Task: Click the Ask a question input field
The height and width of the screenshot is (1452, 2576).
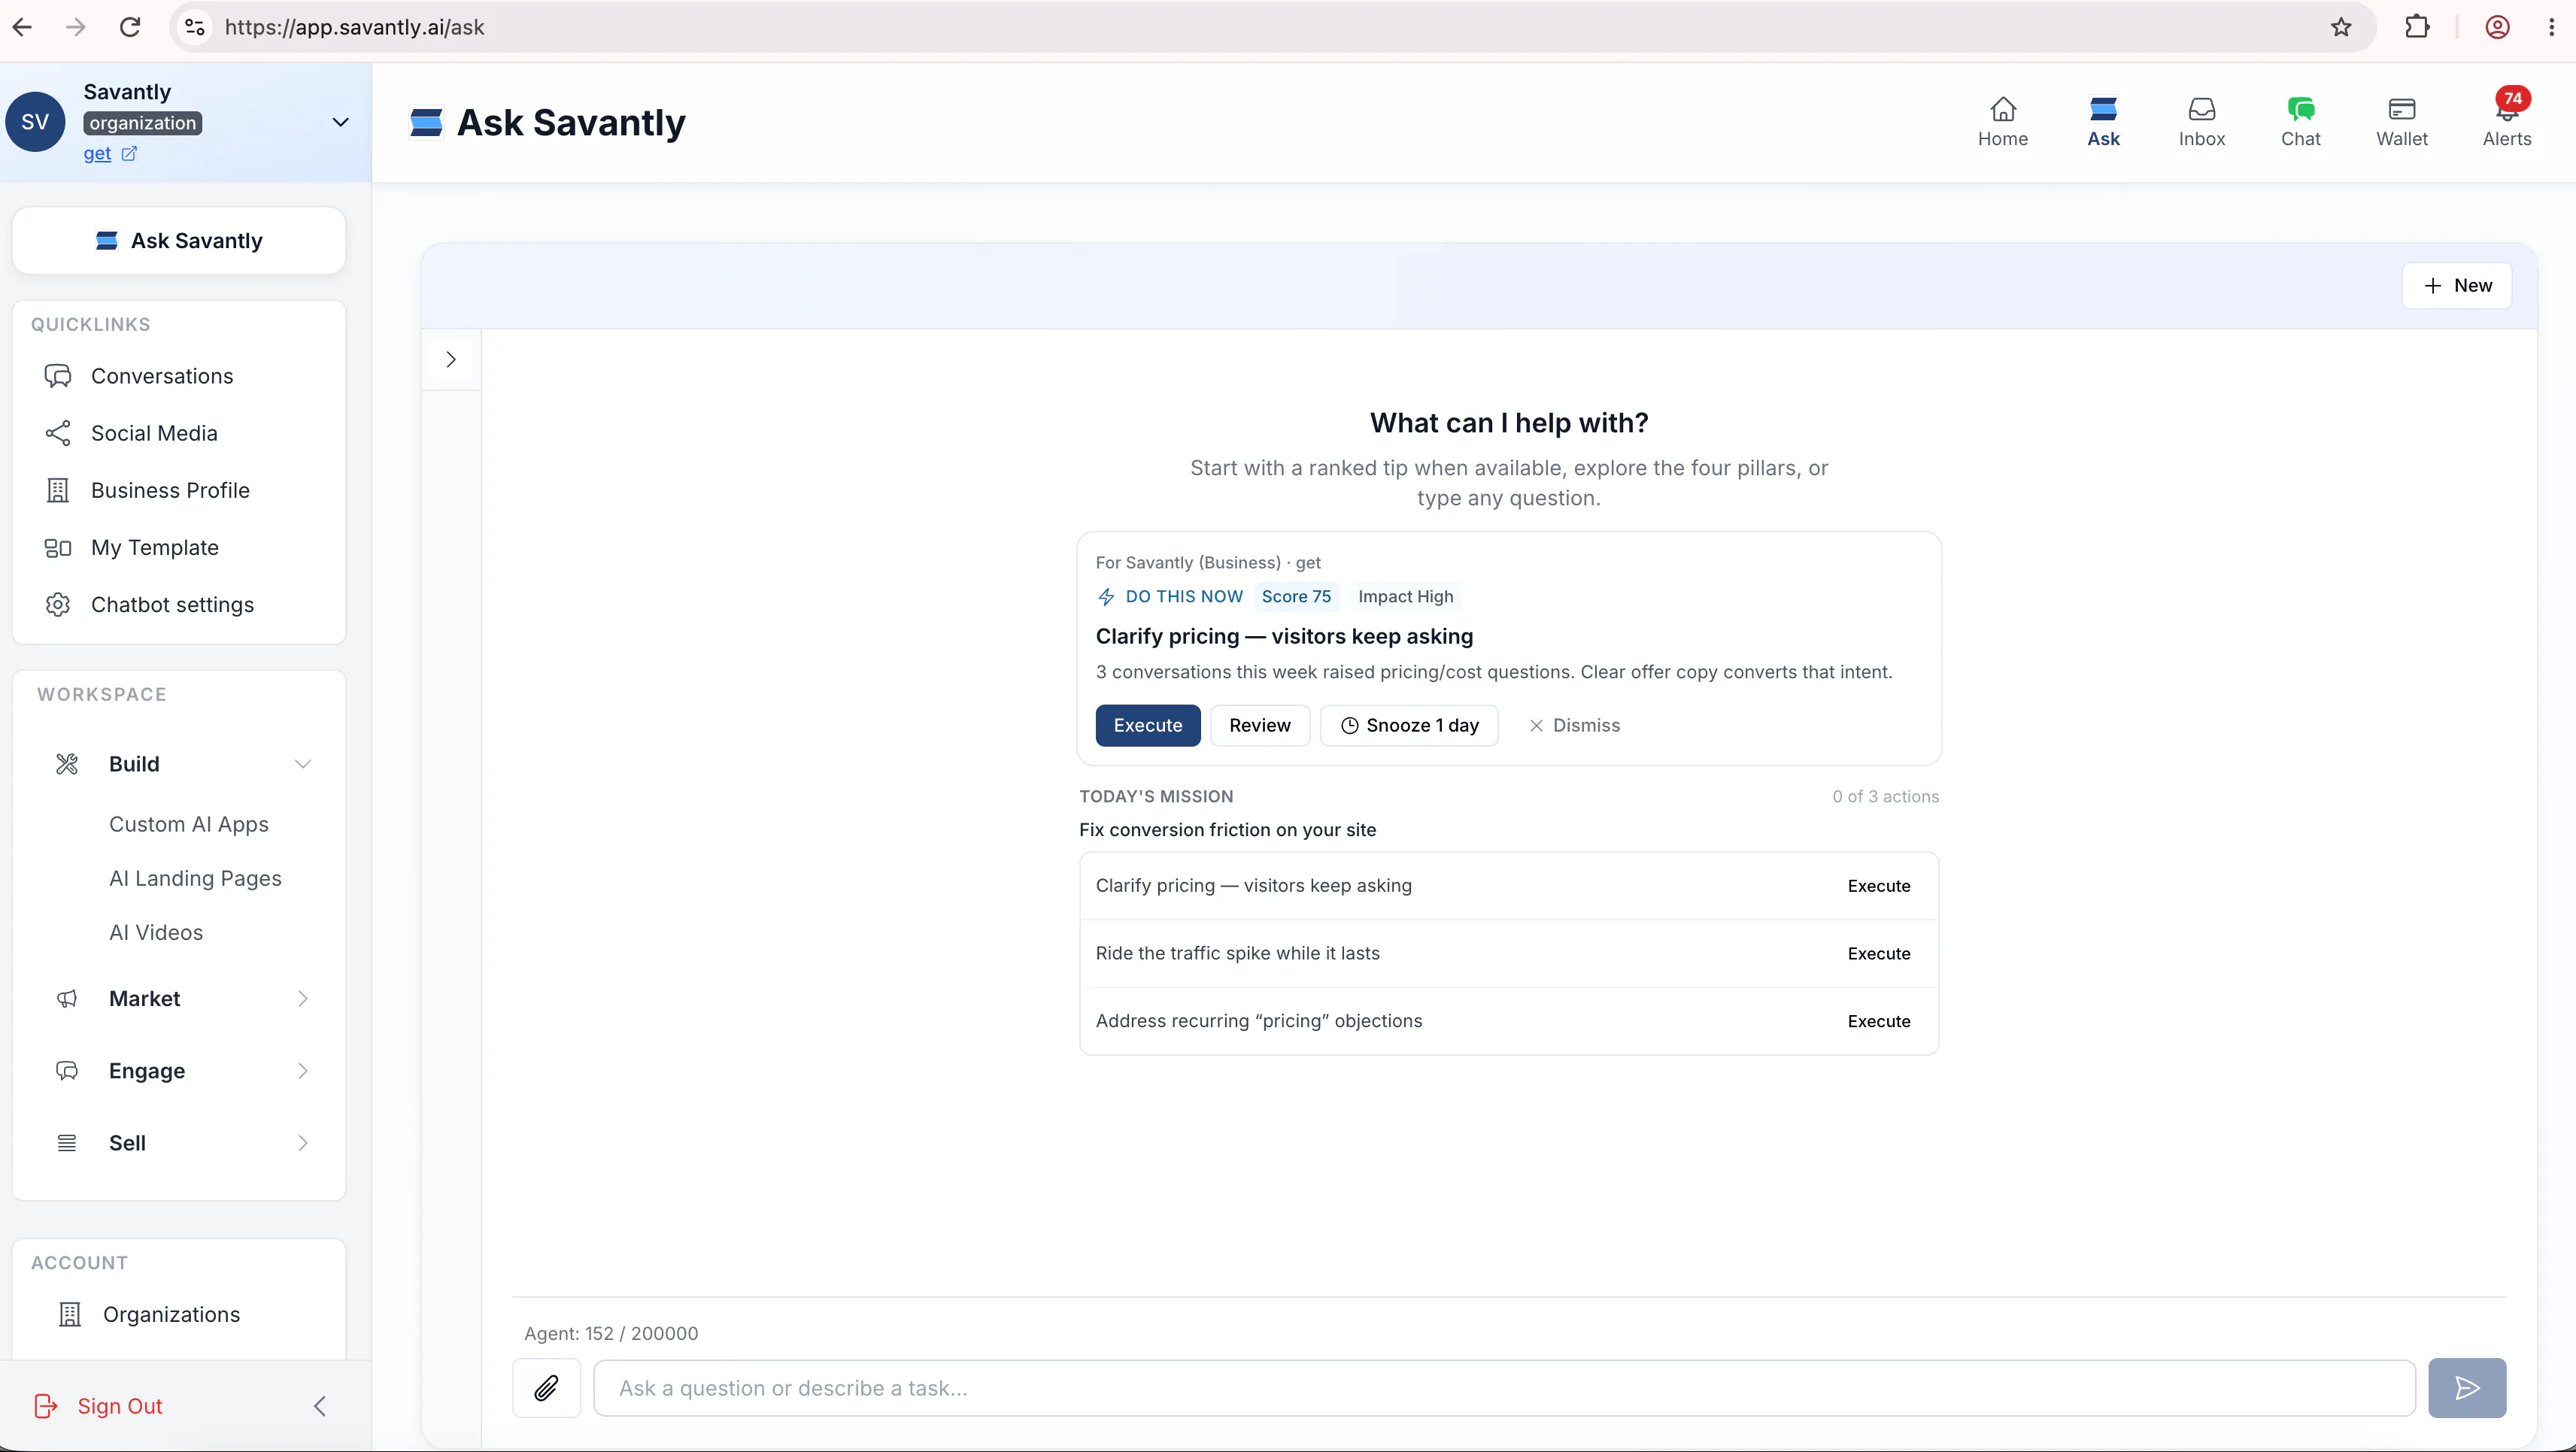Action: click(1504, 1388)
